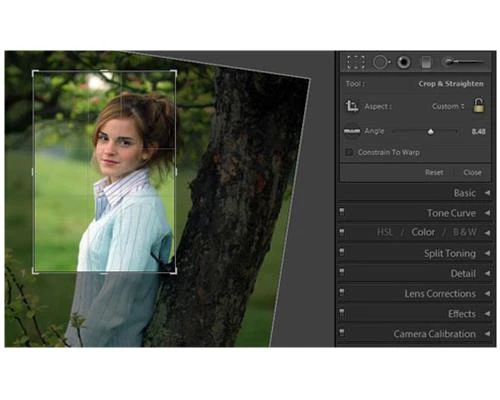500x400 pixels.
Task: Click the left edge crop handle
Action: click(x=33, y=172)
